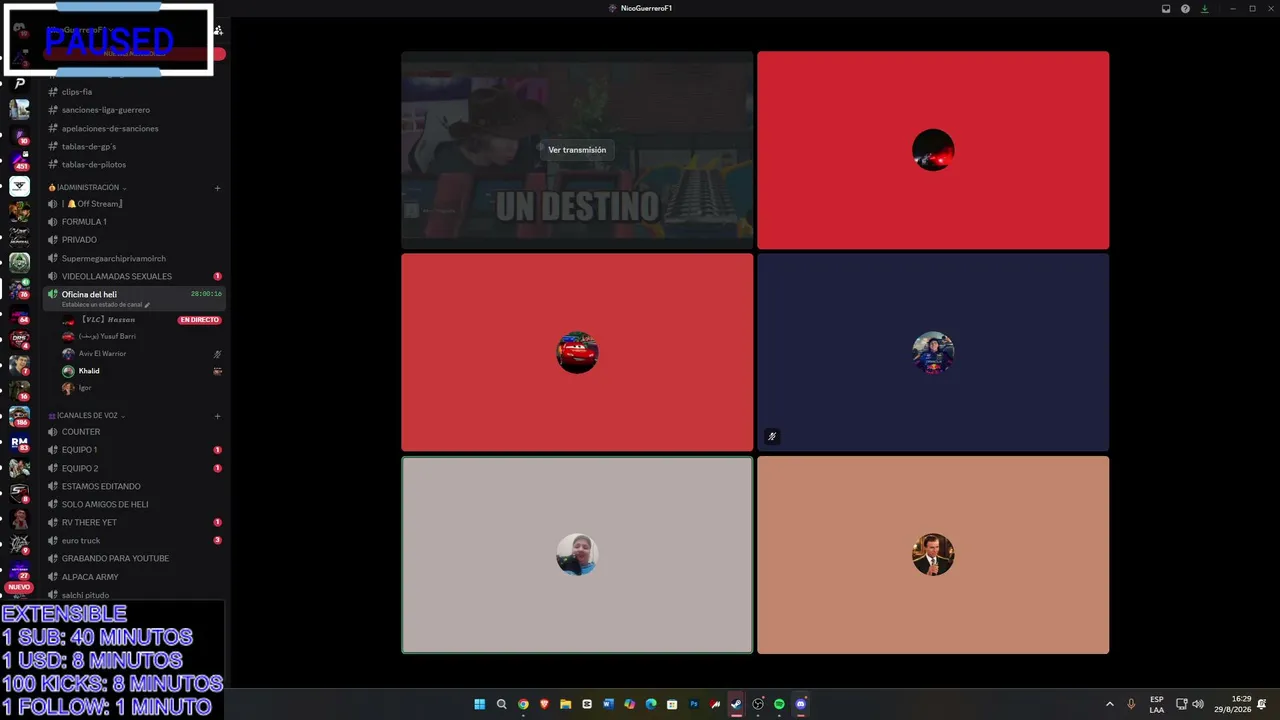
Task: Open Google Chrome from the taskbar
Action: point(523,704)
